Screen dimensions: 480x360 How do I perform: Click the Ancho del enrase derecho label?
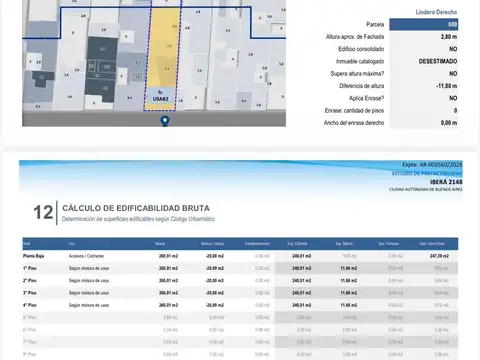tap(354, 123)
